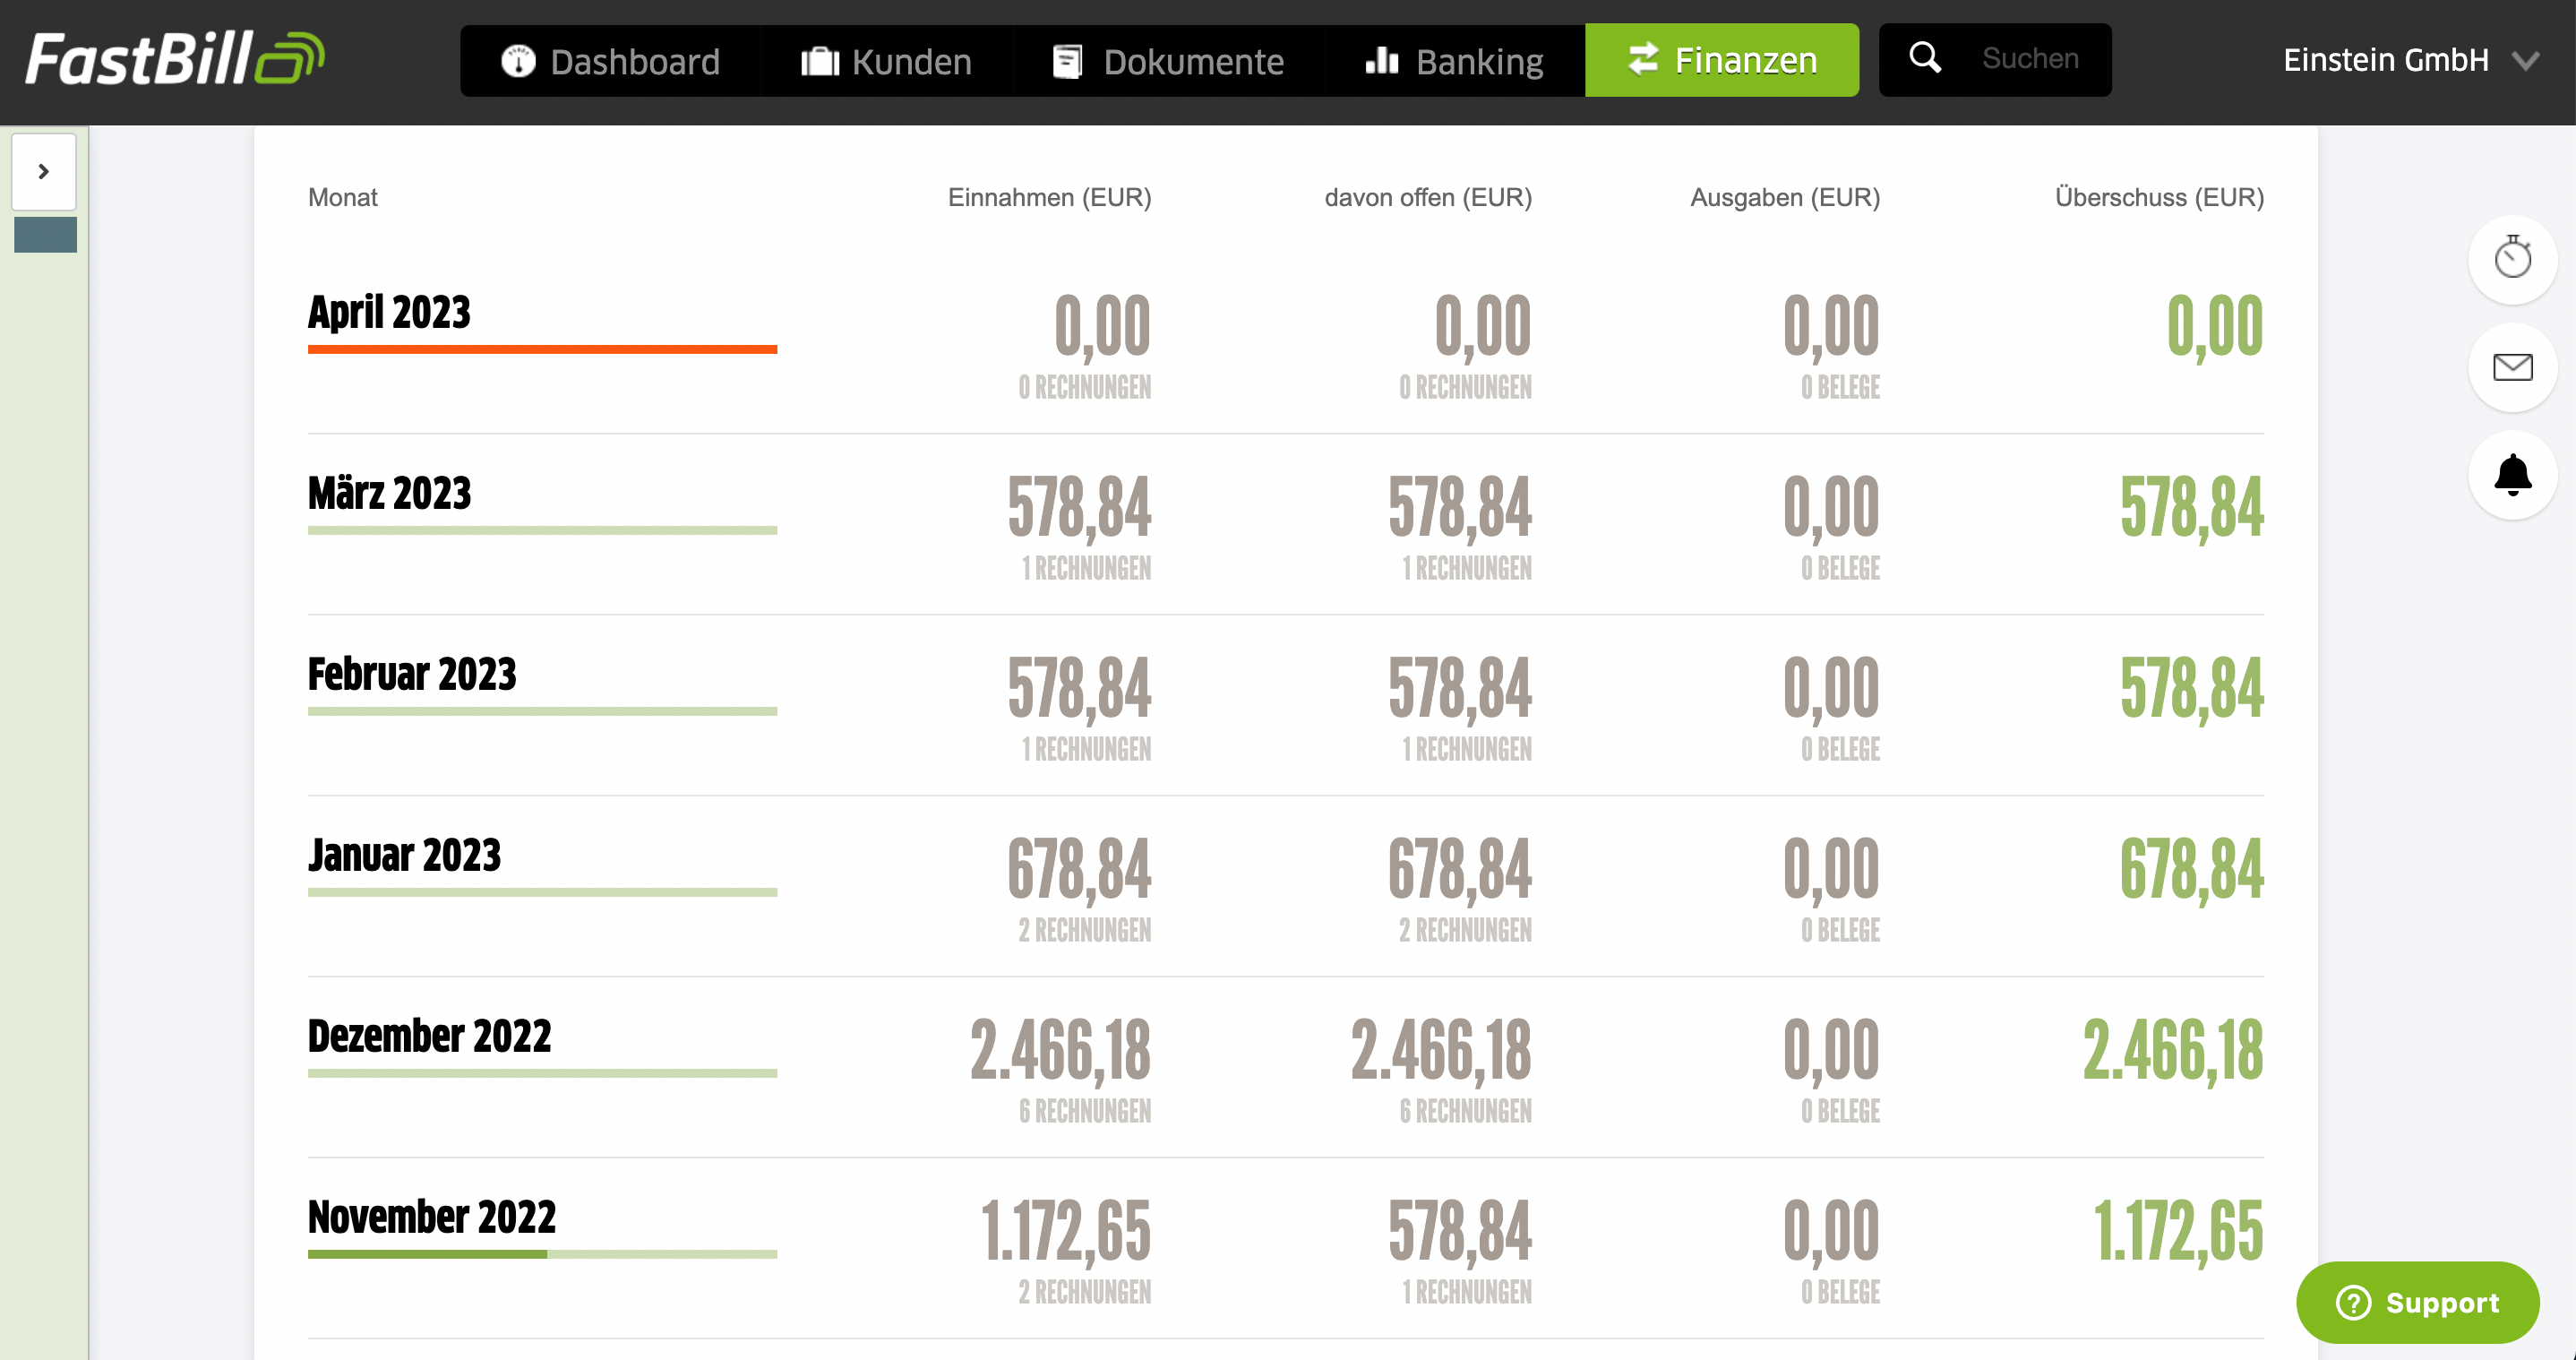Click the Kunden briefcase icon
This screenshot has width=2576, height=1360.
[x=820, y=61]
